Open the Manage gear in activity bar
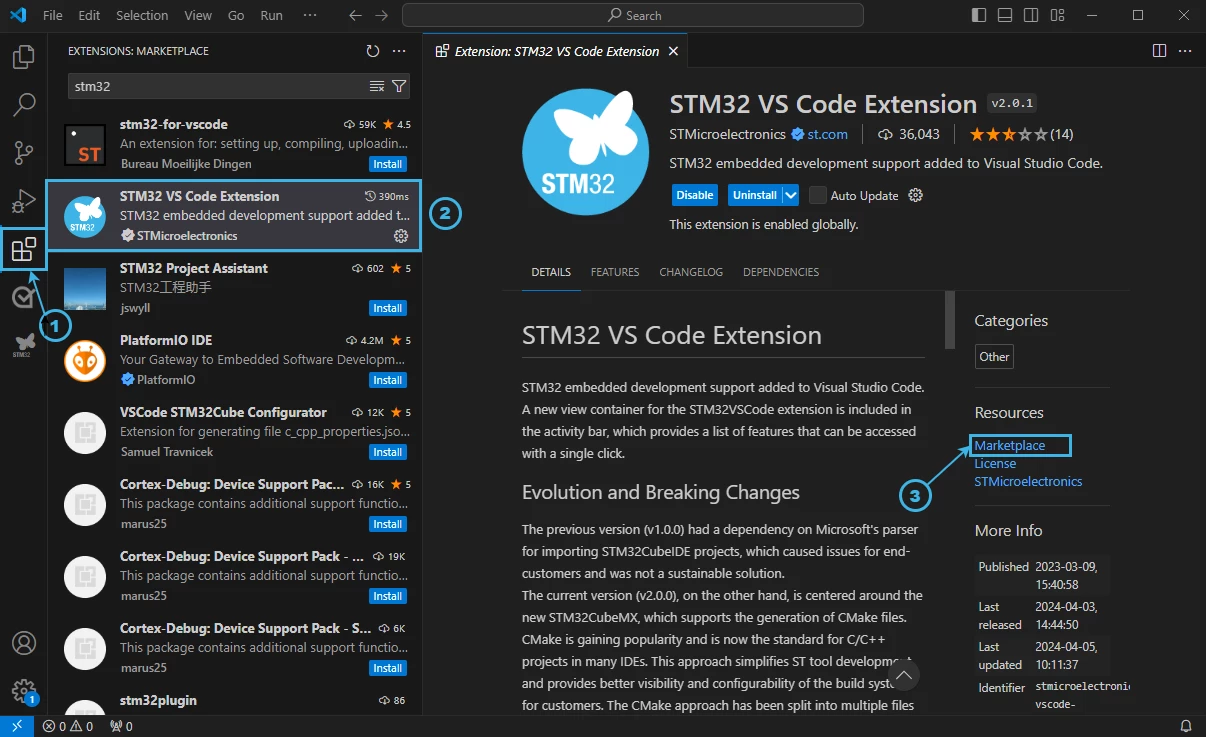This screenshot has height=737, width=1207. tap(23, 691)
